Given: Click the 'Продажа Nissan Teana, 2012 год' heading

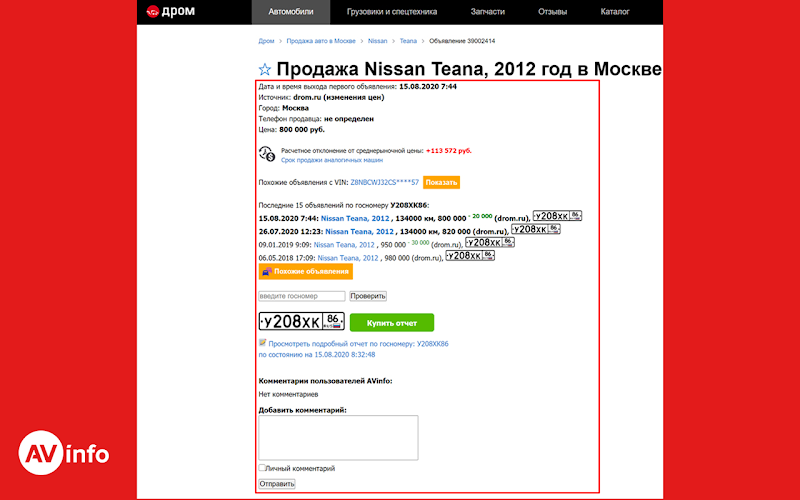Looking at the screenshot, I should (468, 69).
